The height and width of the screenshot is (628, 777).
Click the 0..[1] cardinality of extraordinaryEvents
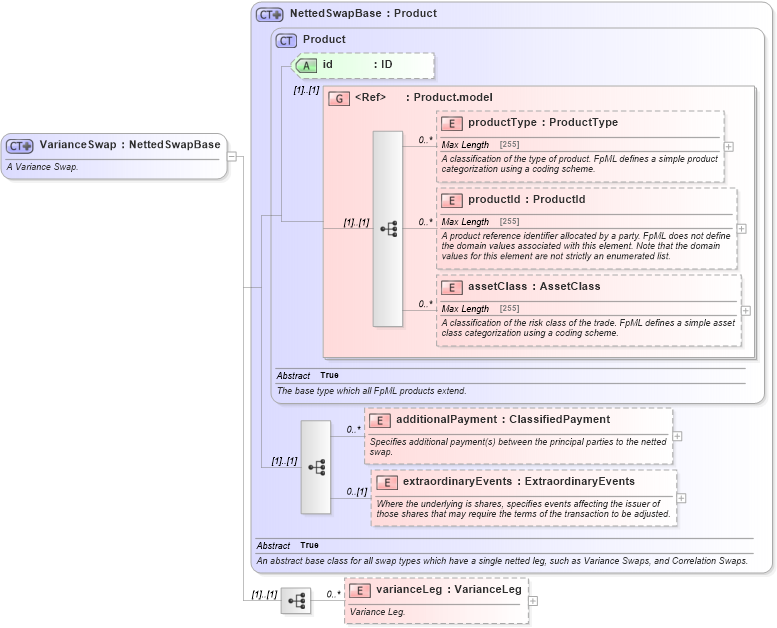tap(357, 492)
